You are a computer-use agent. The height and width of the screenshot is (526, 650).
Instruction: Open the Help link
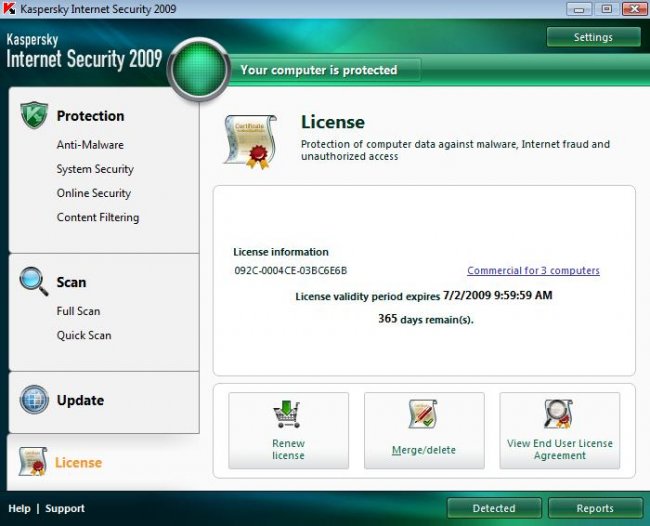(x=19, y=508)
